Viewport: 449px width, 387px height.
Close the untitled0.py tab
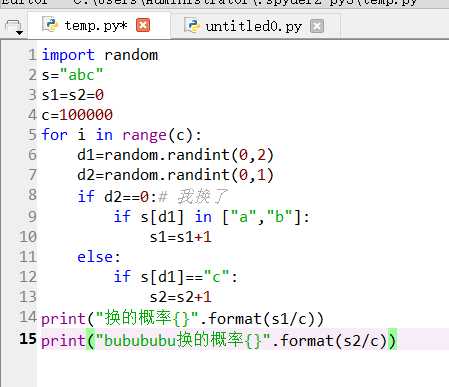(317, 26)
